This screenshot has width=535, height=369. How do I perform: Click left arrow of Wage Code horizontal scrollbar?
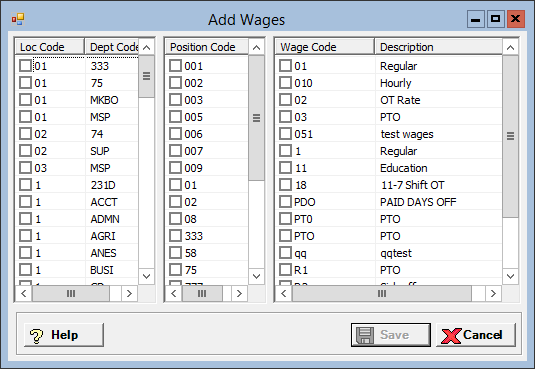284,294
